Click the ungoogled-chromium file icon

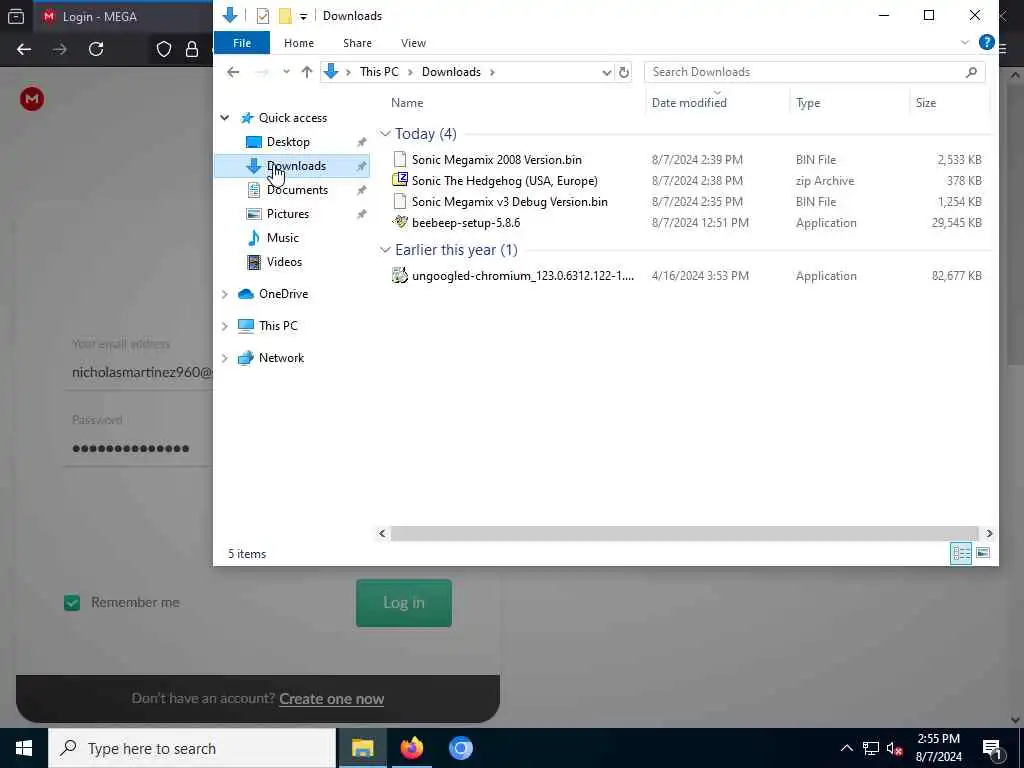(x=400, y=275)
